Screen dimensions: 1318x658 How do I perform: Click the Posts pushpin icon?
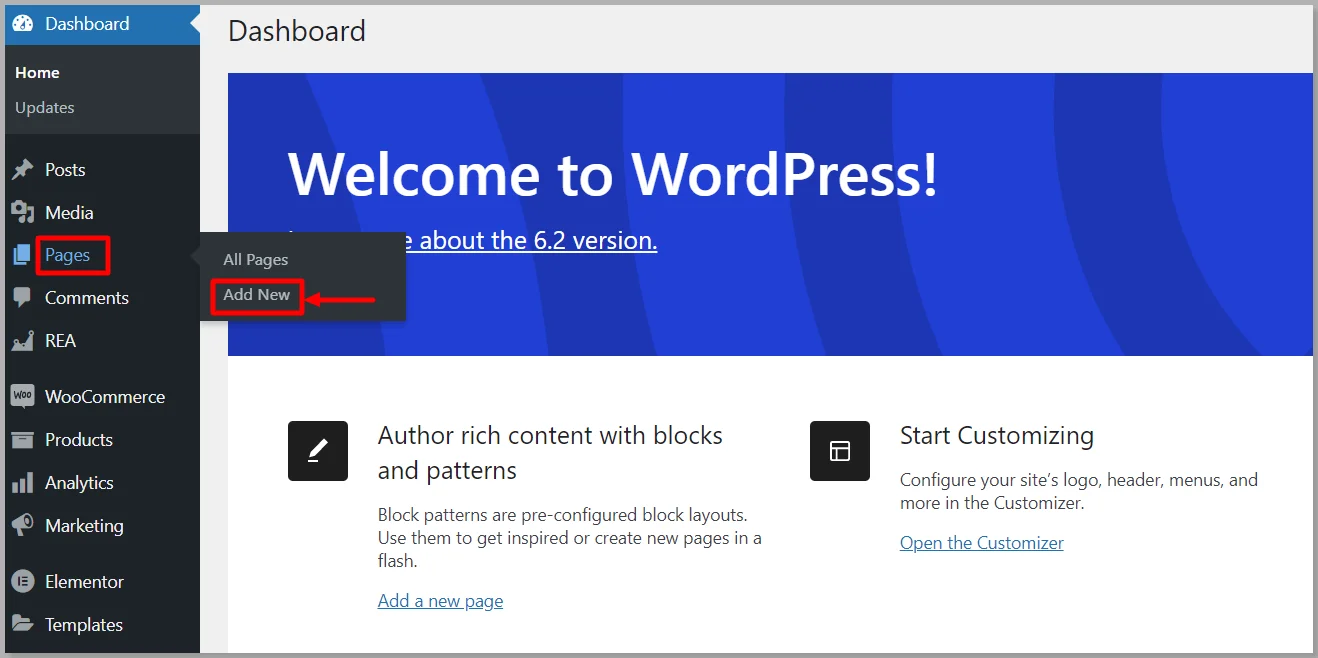tap(23, 170)
